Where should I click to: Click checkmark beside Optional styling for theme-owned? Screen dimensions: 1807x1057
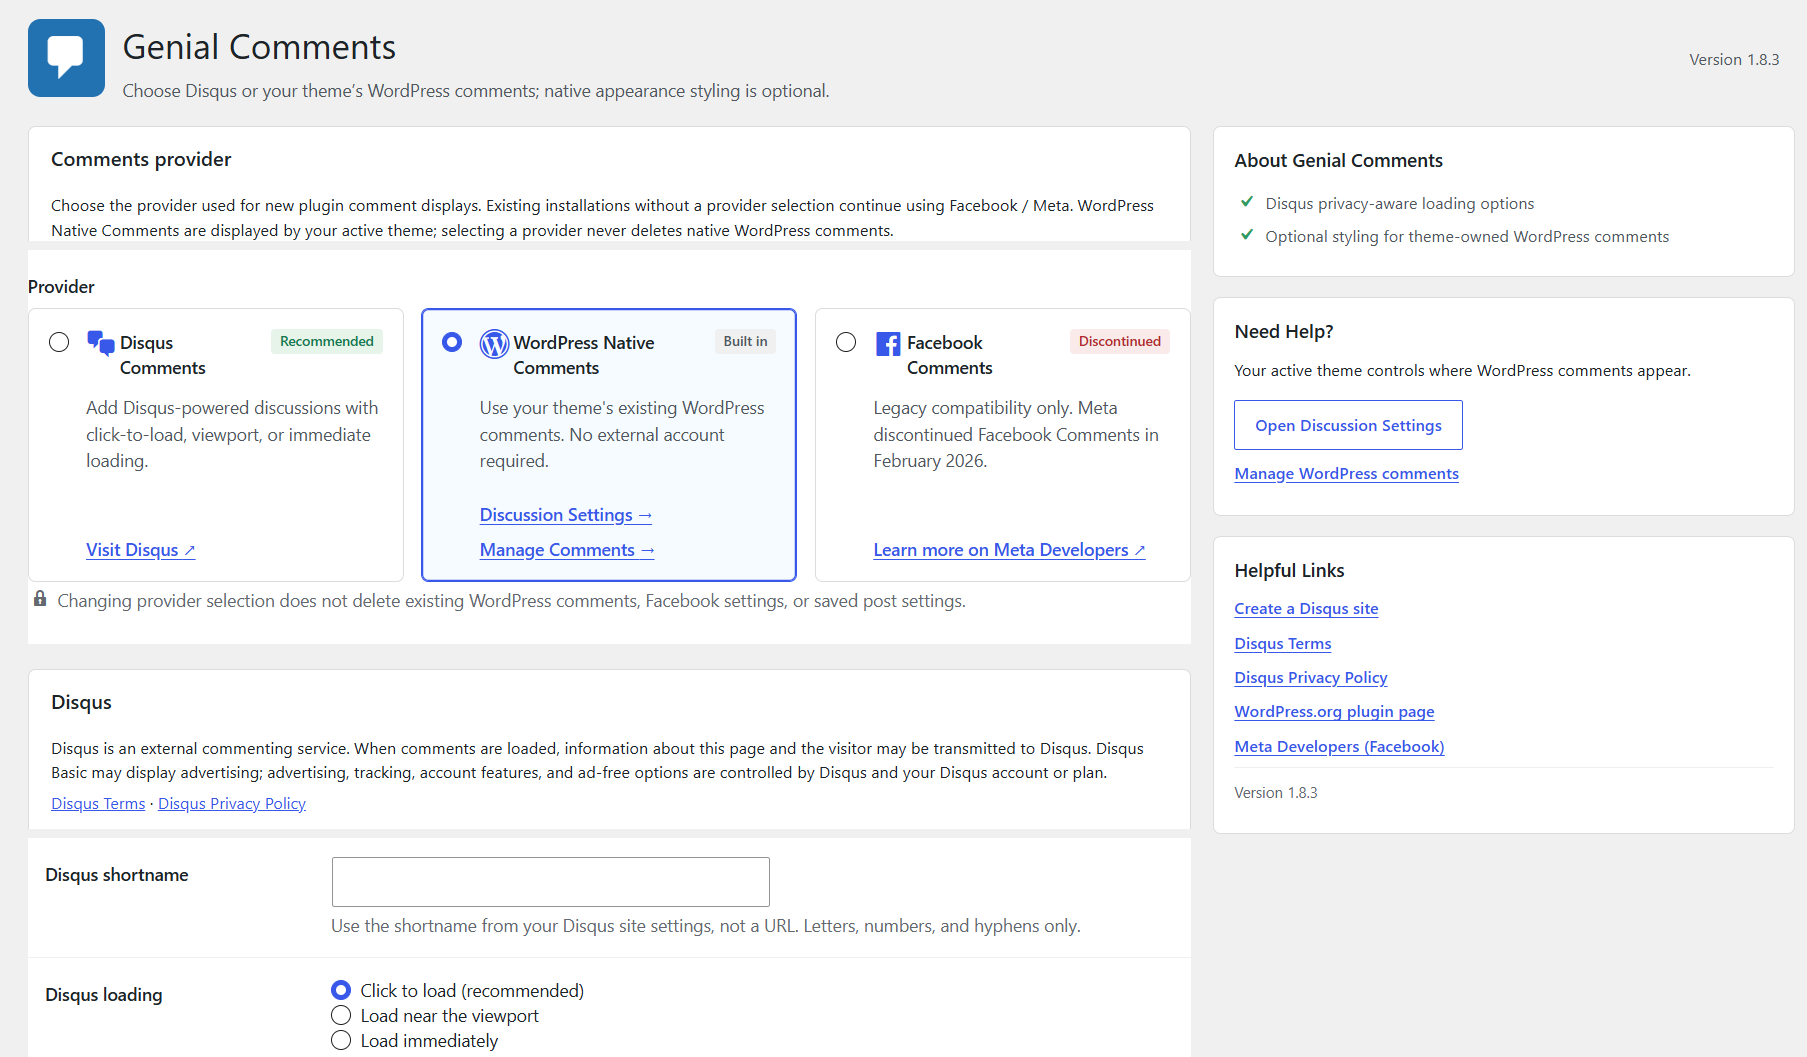[x=1247, y=235]
